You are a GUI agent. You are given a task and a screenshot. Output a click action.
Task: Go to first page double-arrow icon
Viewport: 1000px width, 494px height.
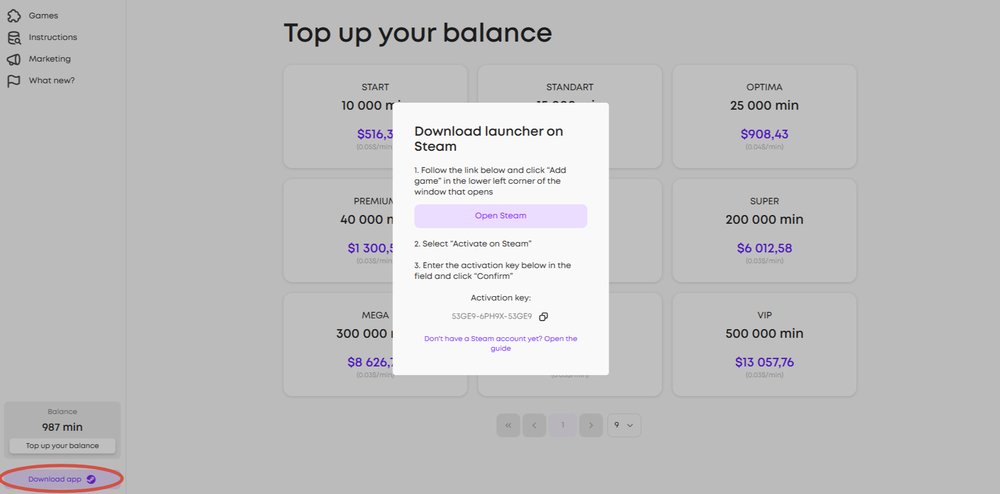point(508,425)
